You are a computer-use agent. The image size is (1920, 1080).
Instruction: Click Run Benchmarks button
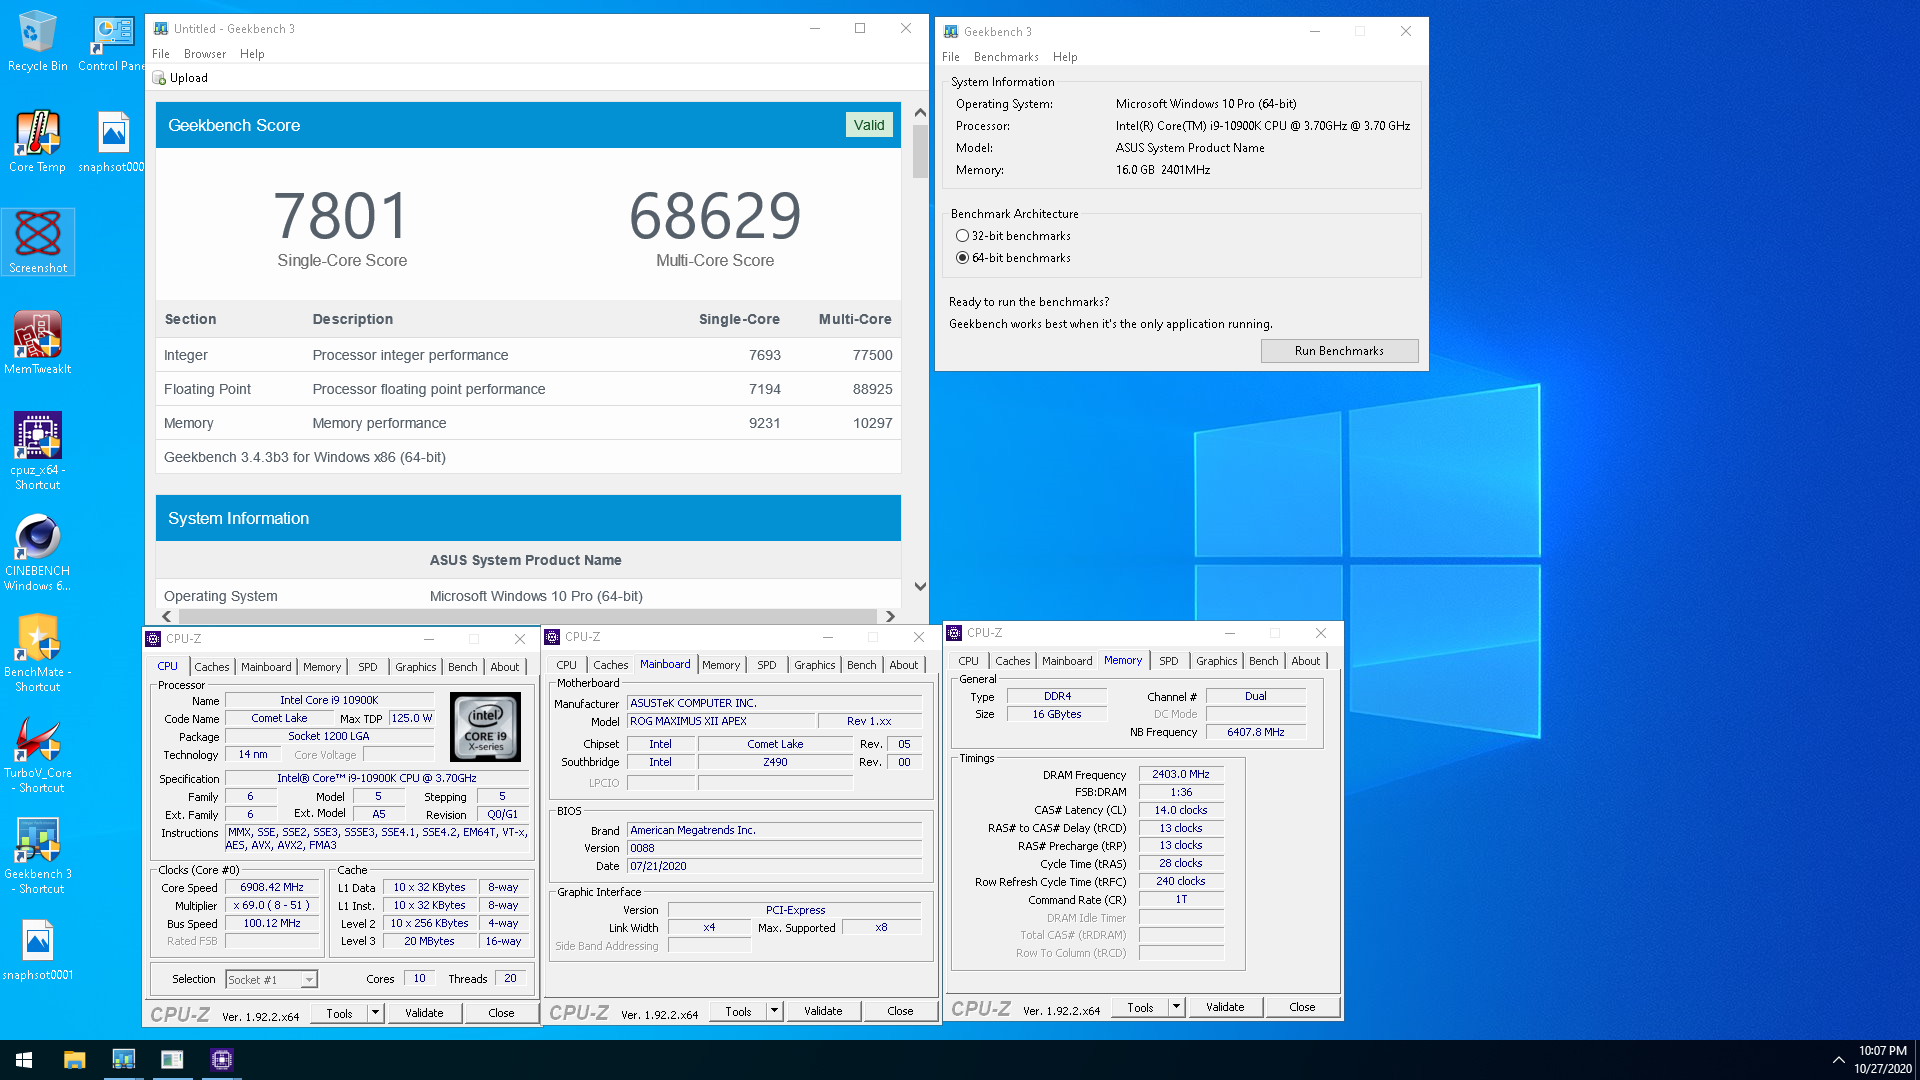click(x=1339, y=351)
